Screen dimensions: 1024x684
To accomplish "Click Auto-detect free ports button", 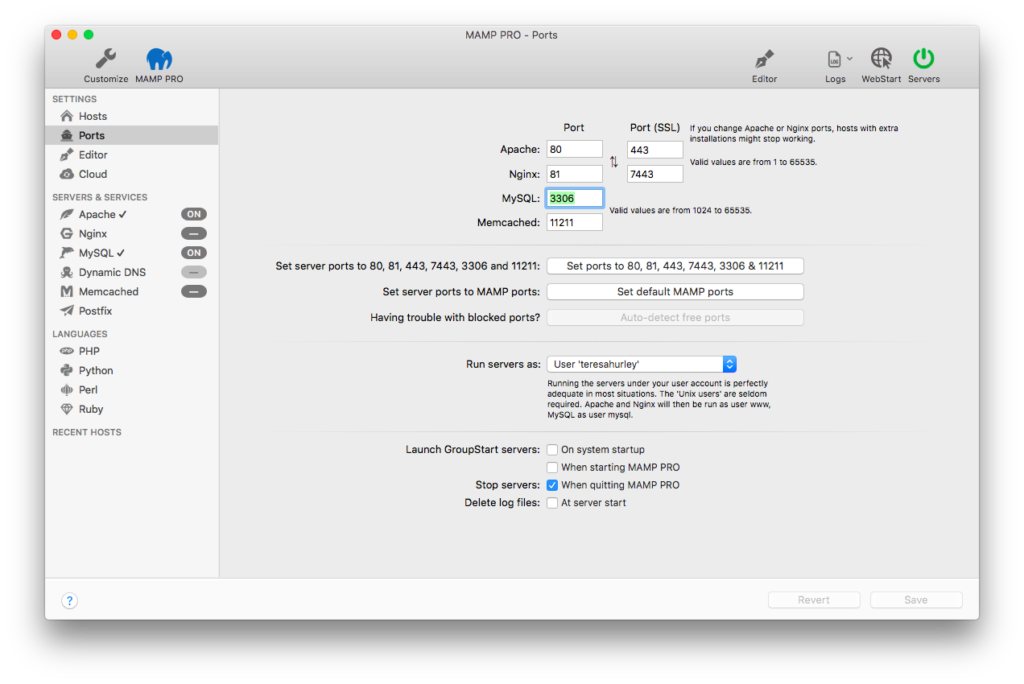I will click(x=675, y=318).
